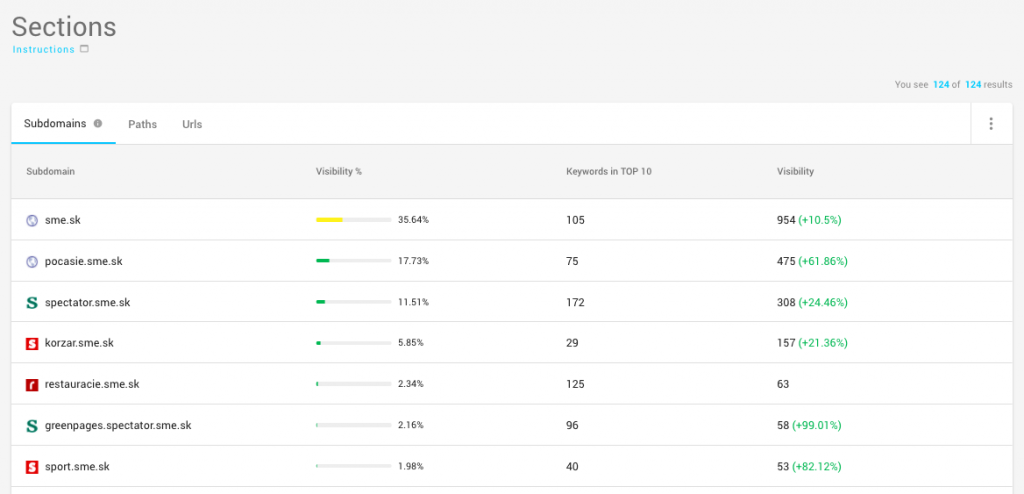1024x494 pixels.
Task: Click the globe icon for pocasie.sme.sk
Action: [32, 261]
